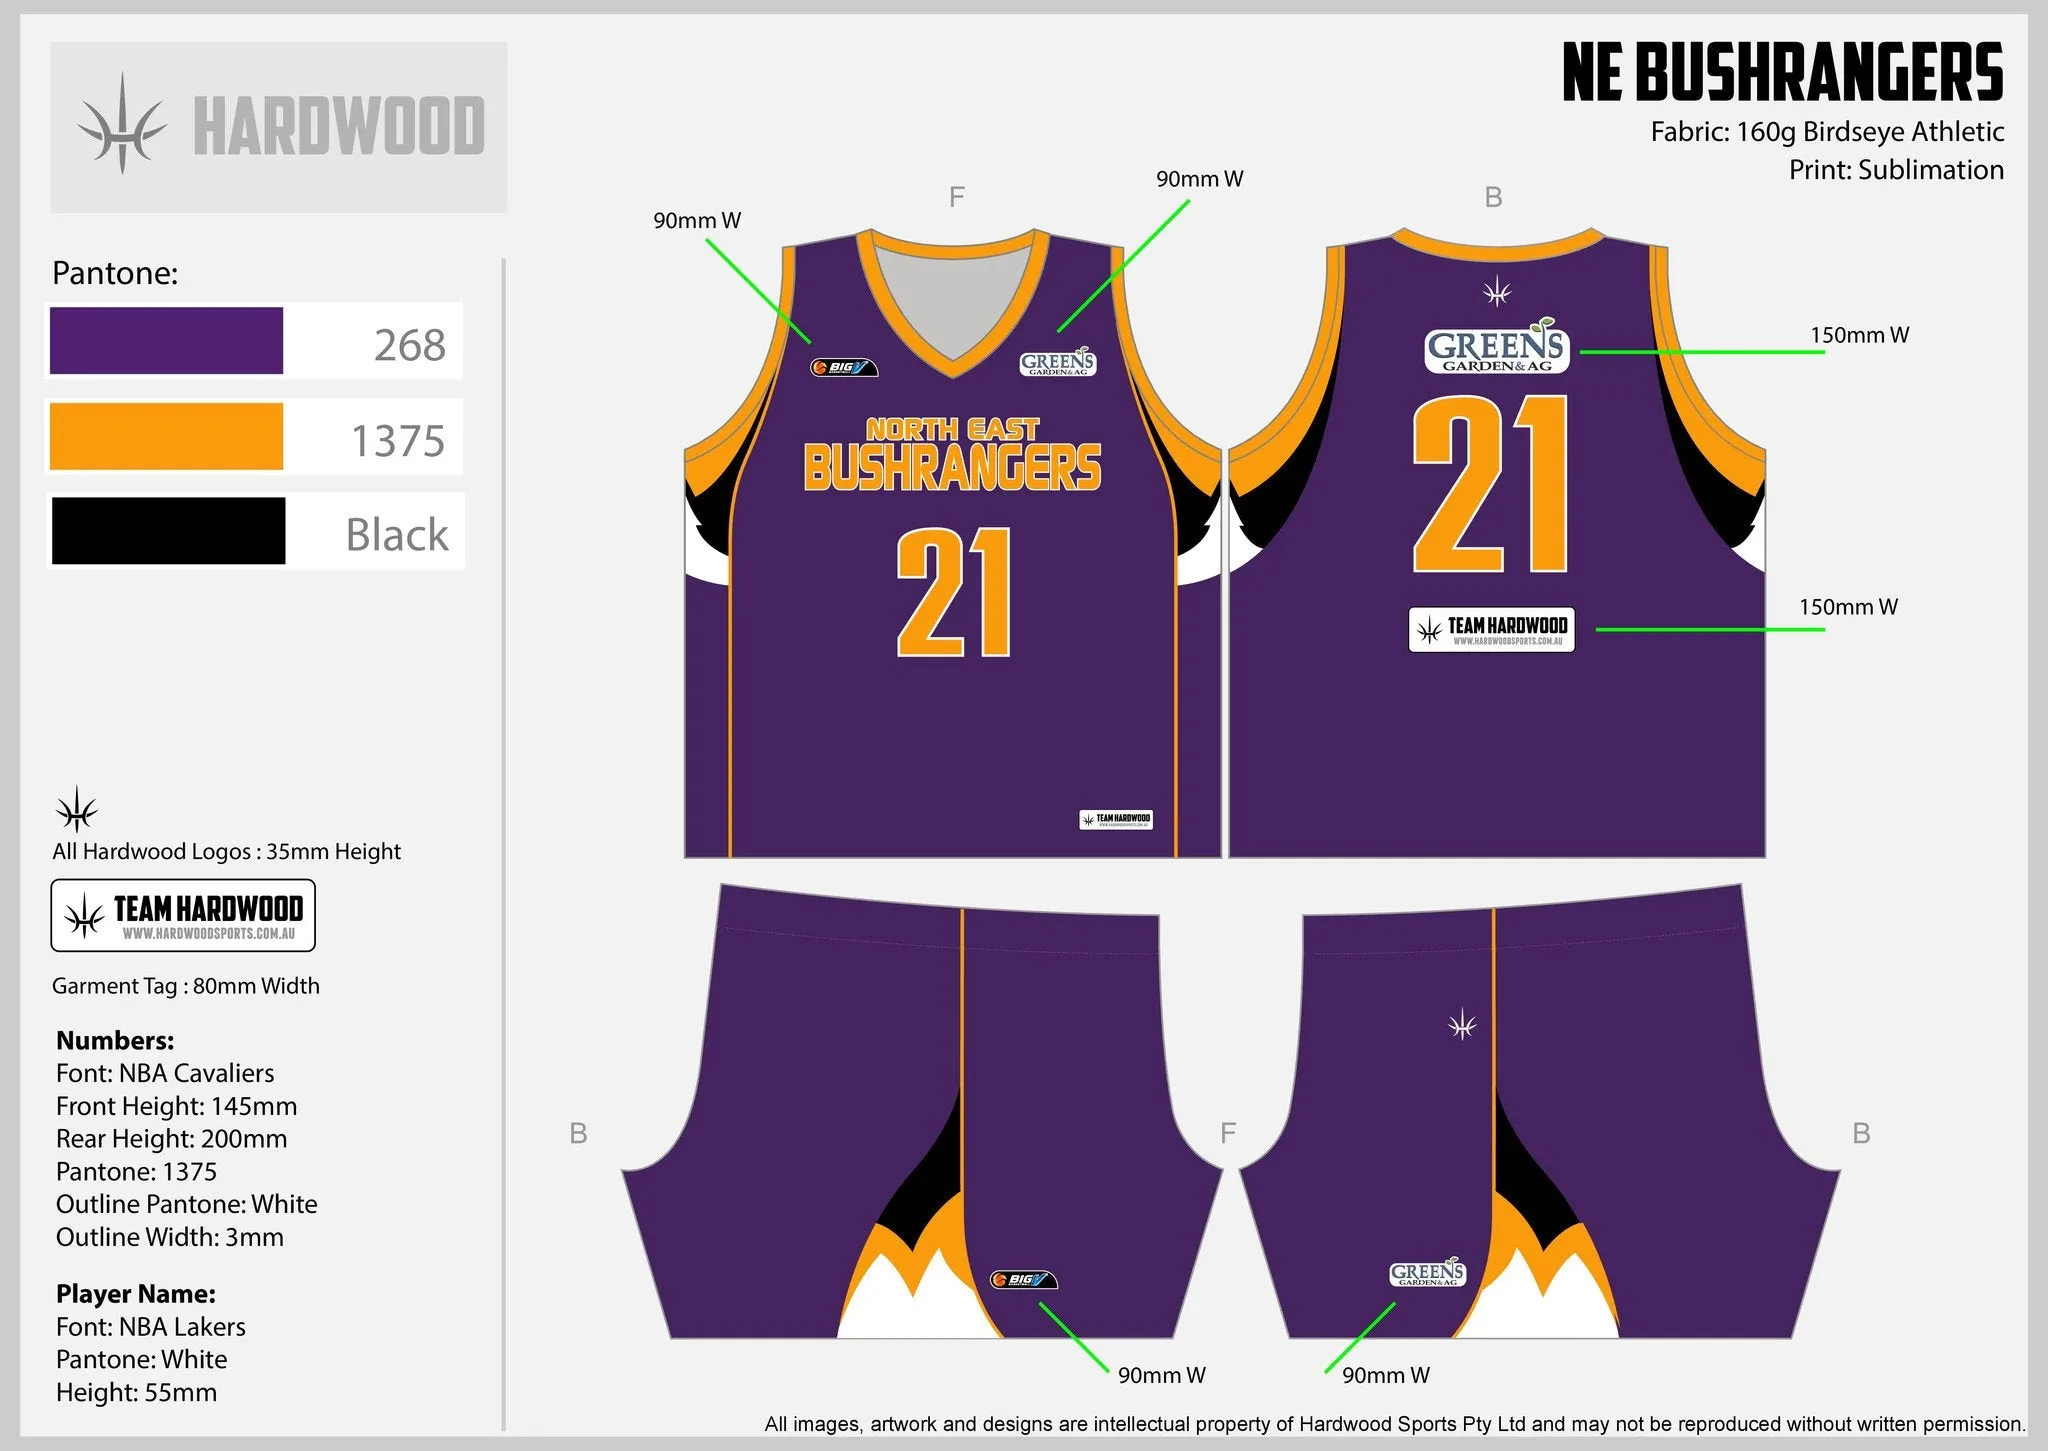Image resolution: width=2048 pixels, height=1451 pixels.
Task: Click the 'Pantone:' heading
Action: tap(115, 273)
